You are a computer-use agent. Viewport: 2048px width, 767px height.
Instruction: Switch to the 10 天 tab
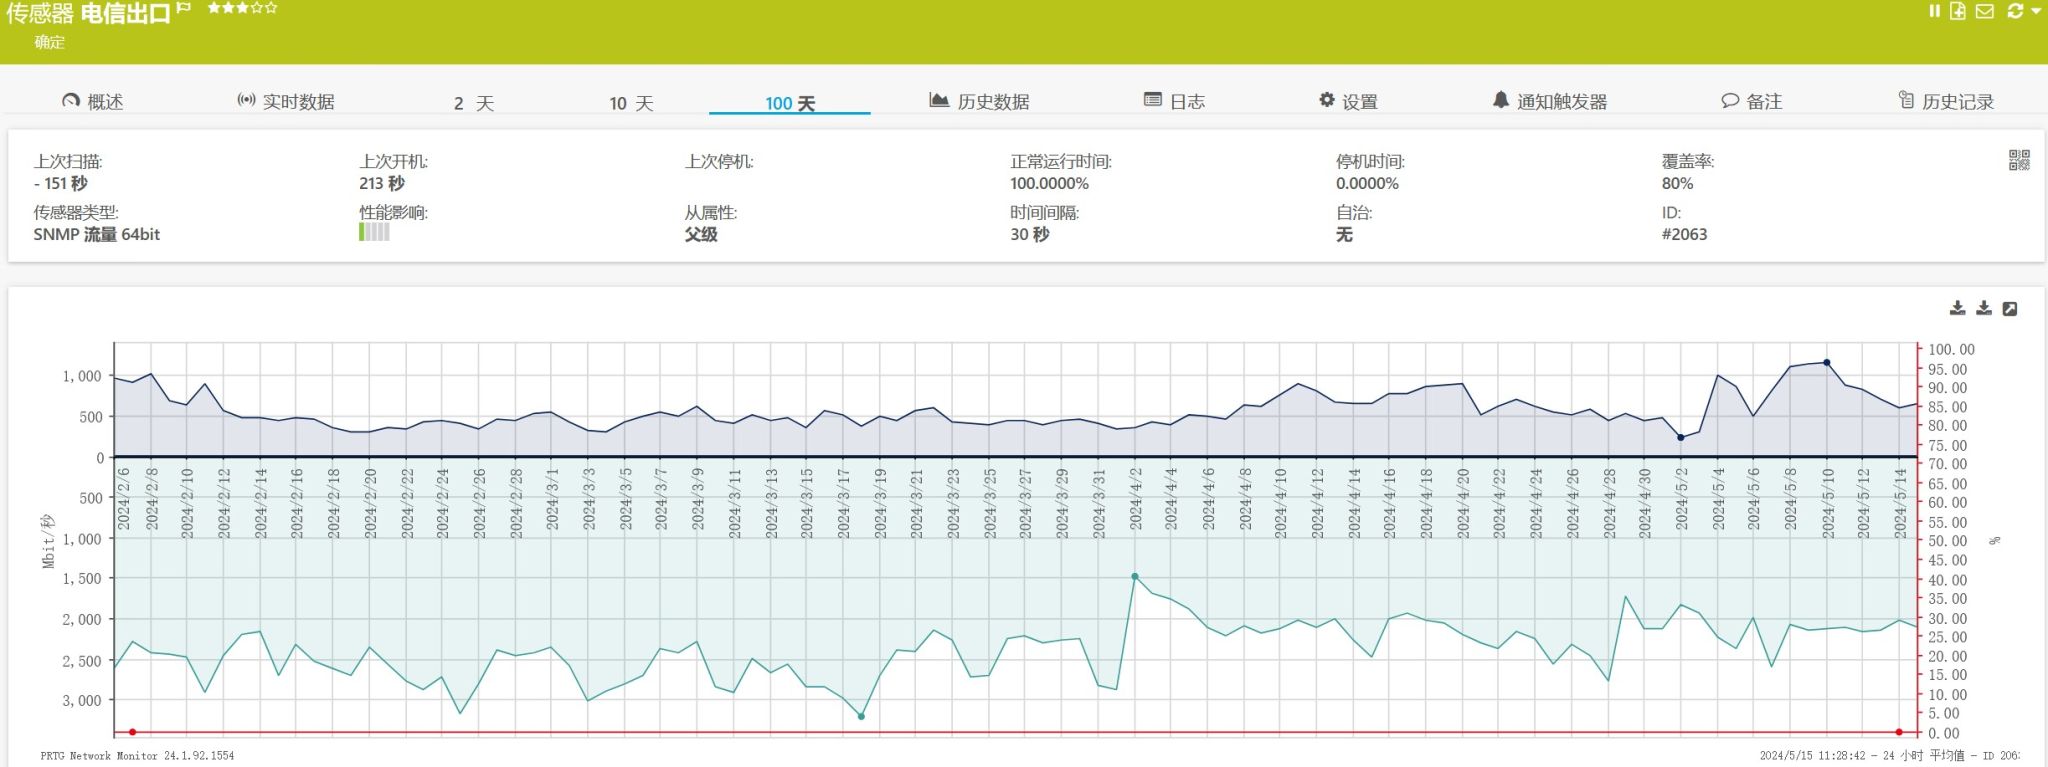[631, 103]
